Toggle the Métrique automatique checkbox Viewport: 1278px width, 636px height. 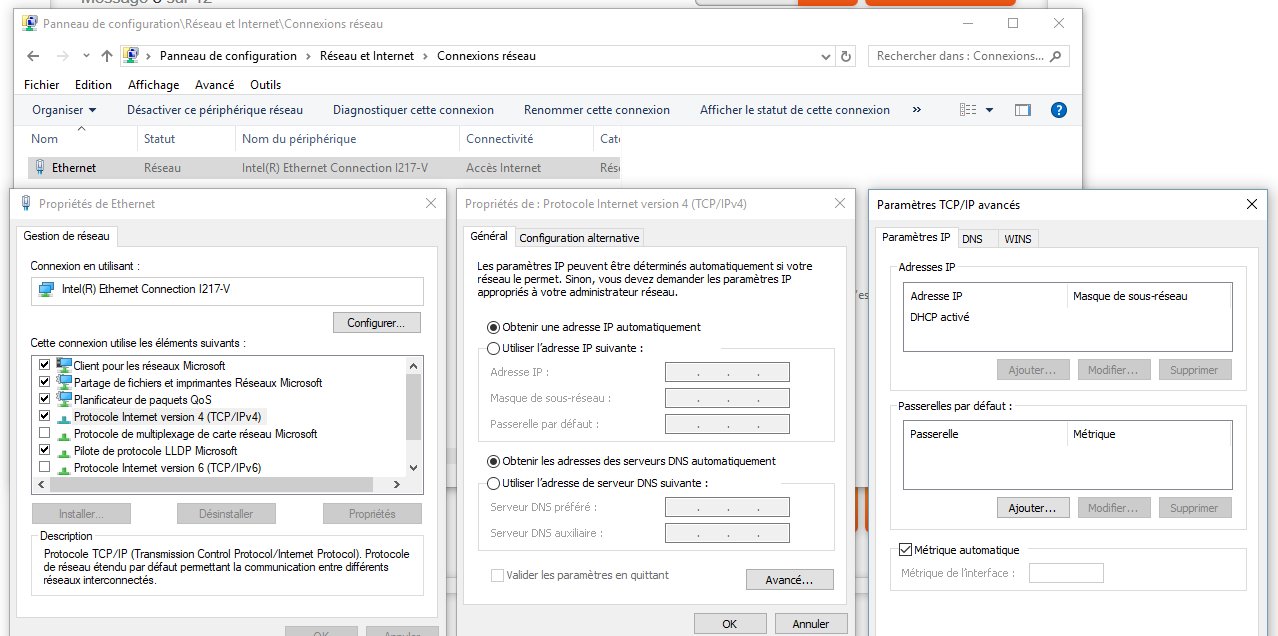[x=906, y=550]
